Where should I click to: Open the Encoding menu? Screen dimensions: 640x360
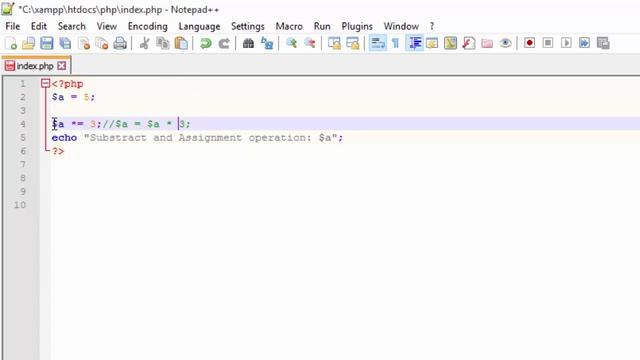(x=148, y=26)
